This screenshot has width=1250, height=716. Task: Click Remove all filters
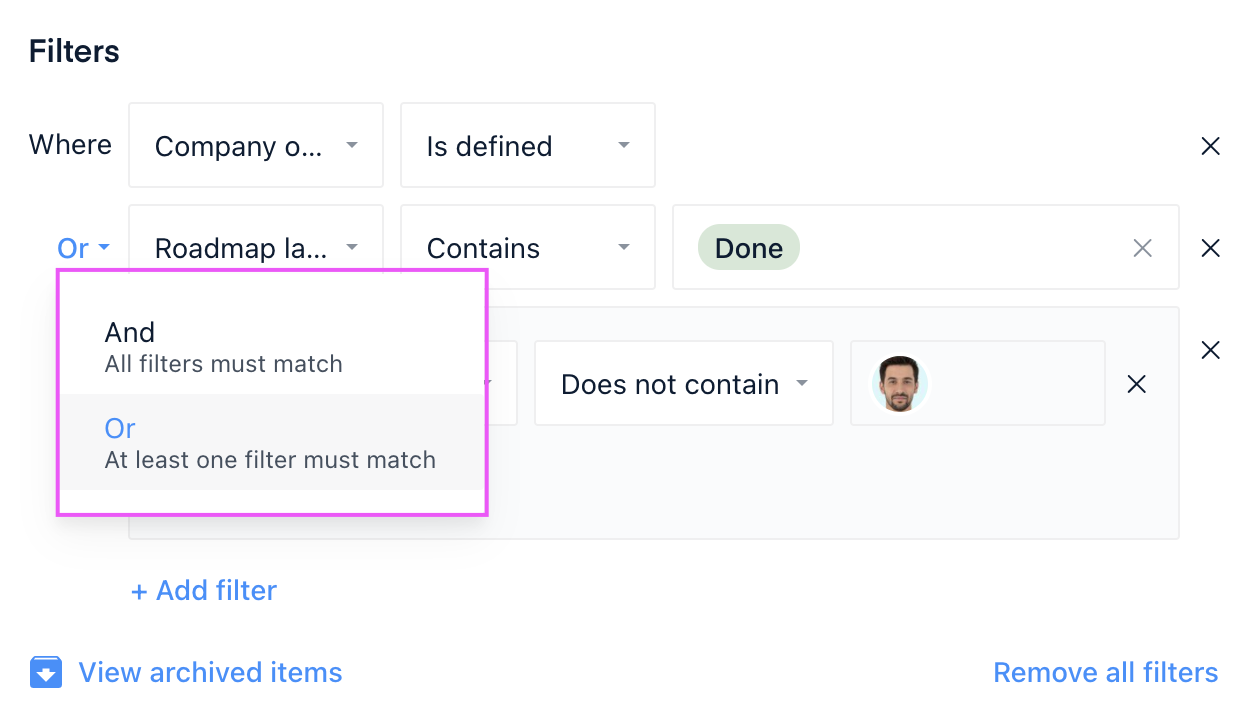1105,672
